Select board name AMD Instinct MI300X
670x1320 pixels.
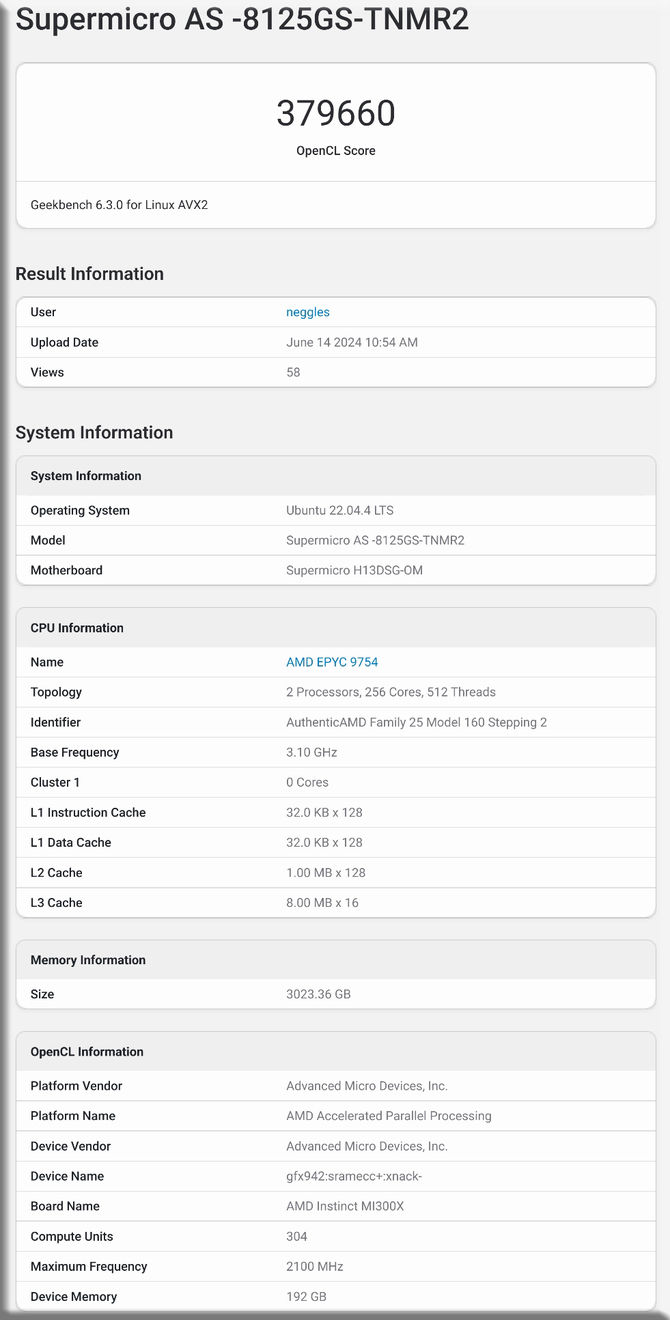(x=347, y=1206)
